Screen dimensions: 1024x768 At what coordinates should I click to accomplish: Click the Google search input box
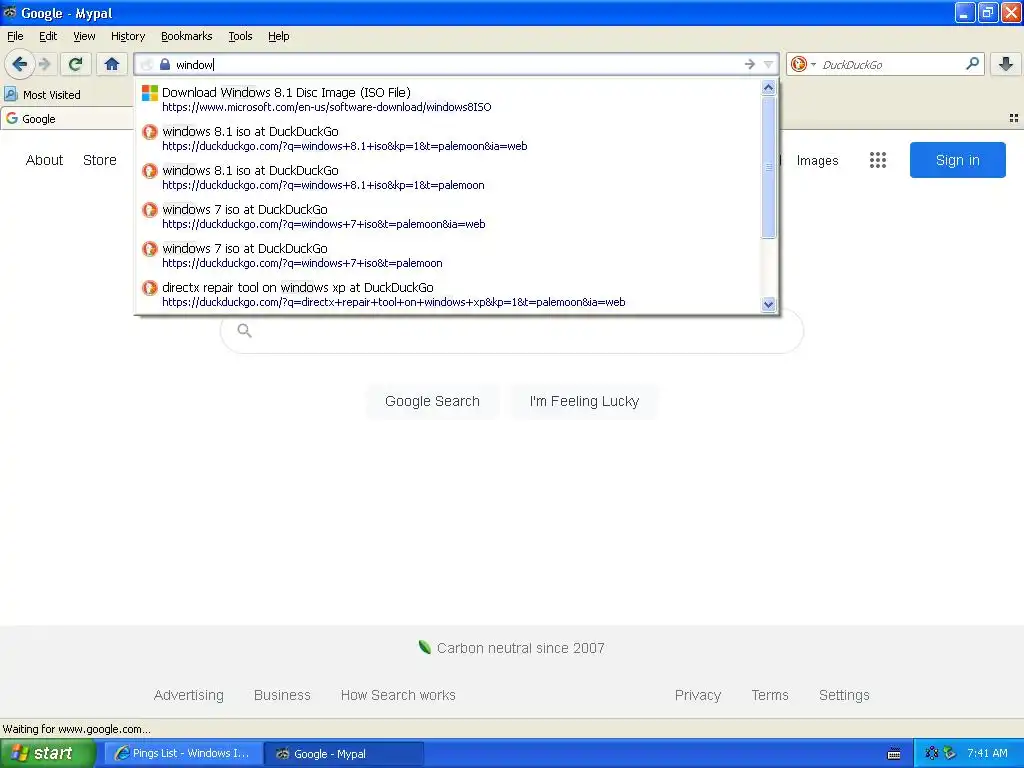[512, 331]
